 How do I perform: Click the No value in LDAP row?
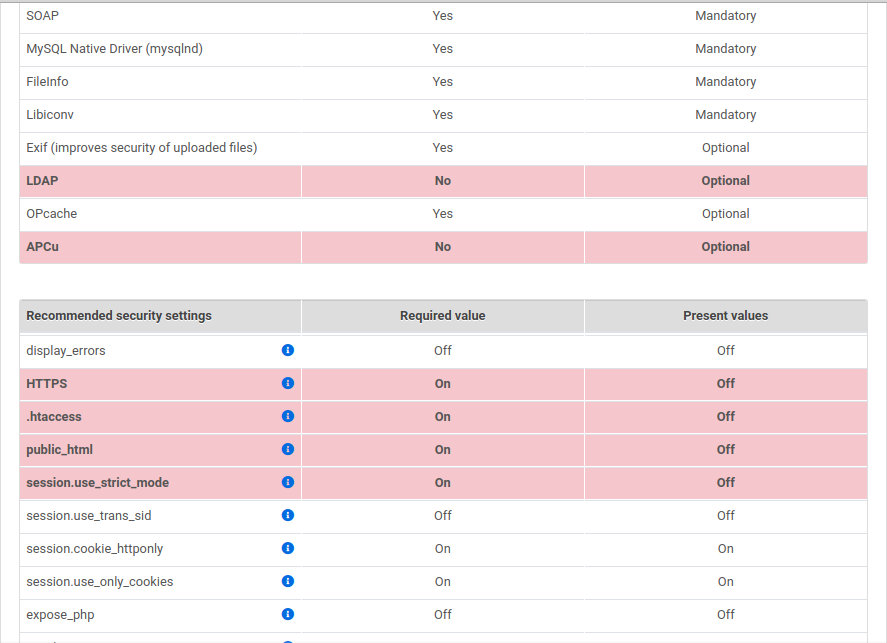443,181
